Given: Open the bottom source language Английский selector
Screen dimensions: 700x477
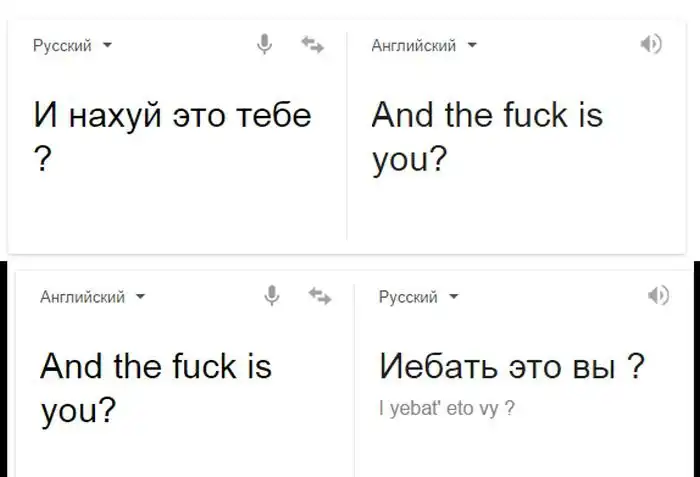Looking at the screenshot, I should coord(82,297).
